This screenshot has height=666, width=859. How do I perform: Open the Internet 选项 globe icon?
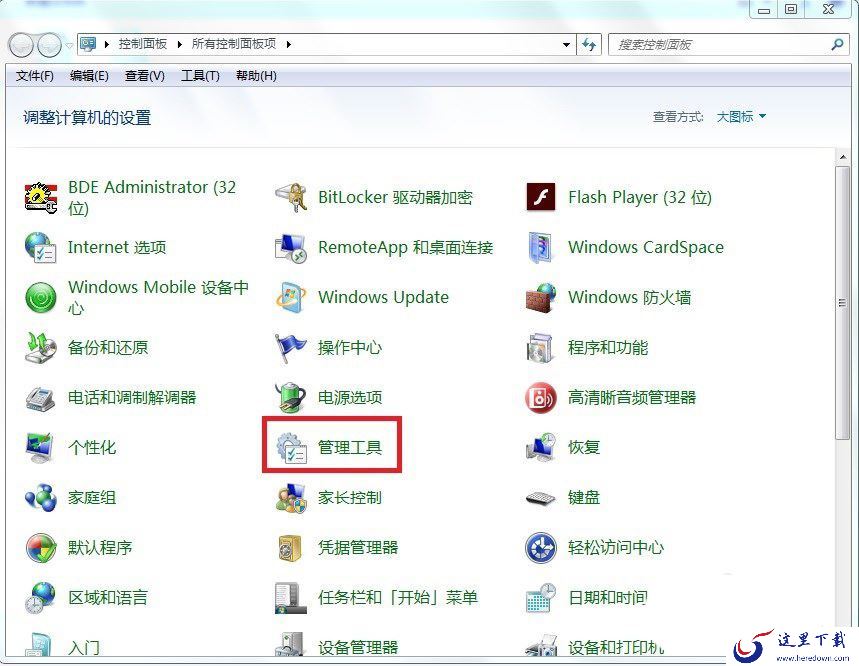pos(41,247)
